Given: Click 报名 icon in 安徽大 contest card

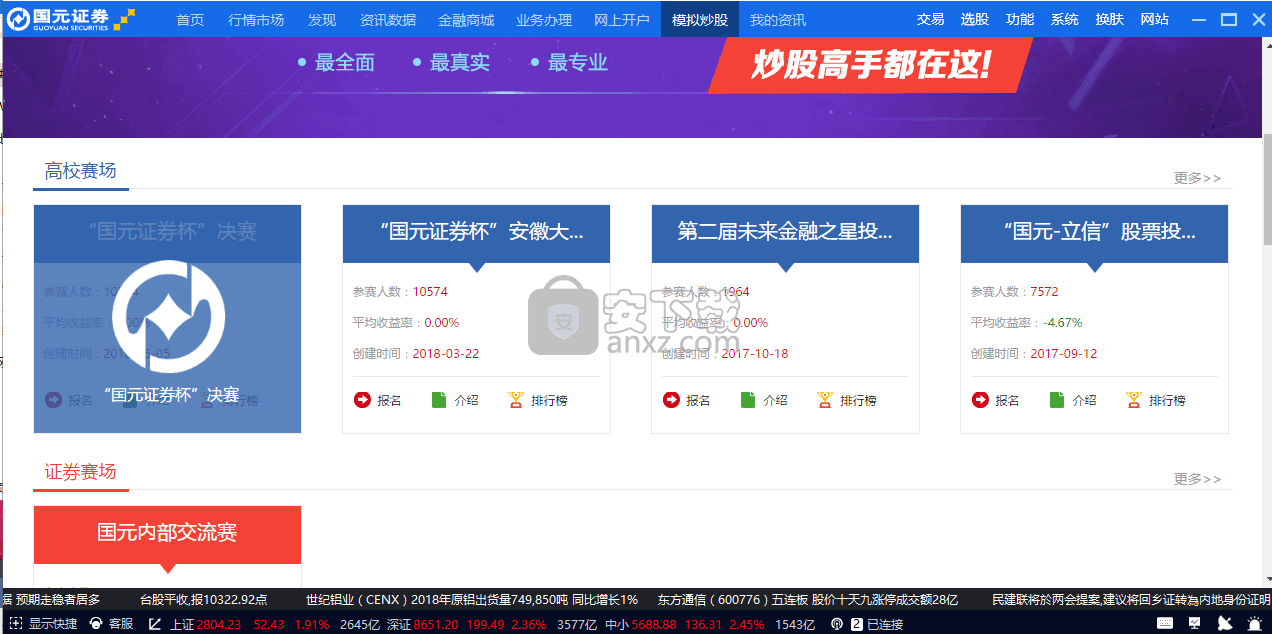Looking at the screenshot, I should click(362, 400).
